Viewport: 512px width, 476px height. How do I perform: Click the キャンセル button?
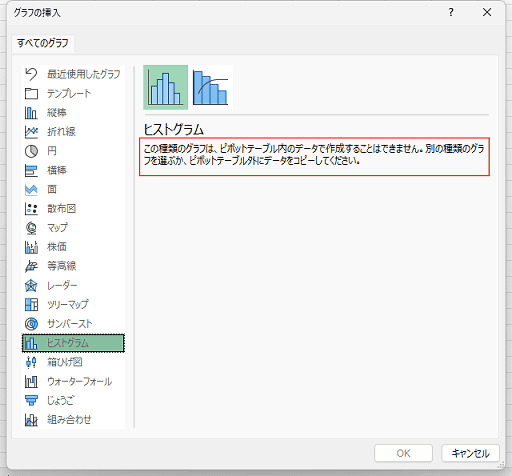tap(470, 453)
